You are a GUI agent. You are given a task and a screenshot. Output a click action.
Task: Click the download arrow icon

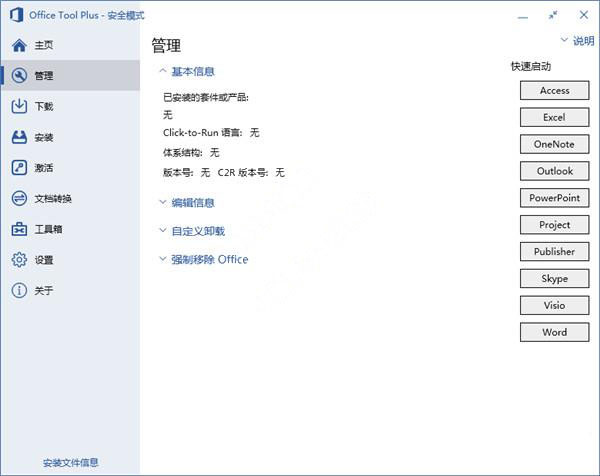pos(18,106)
